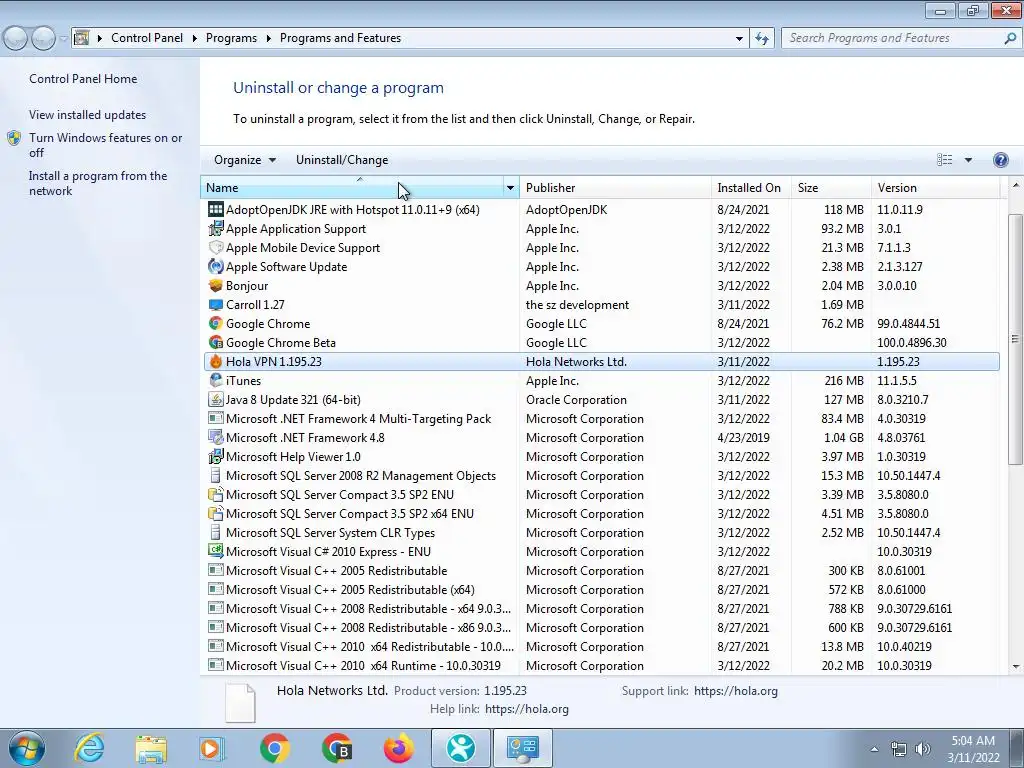Open View installed updates link
This screenshot has height=768, width=1024.
point(88,115)
